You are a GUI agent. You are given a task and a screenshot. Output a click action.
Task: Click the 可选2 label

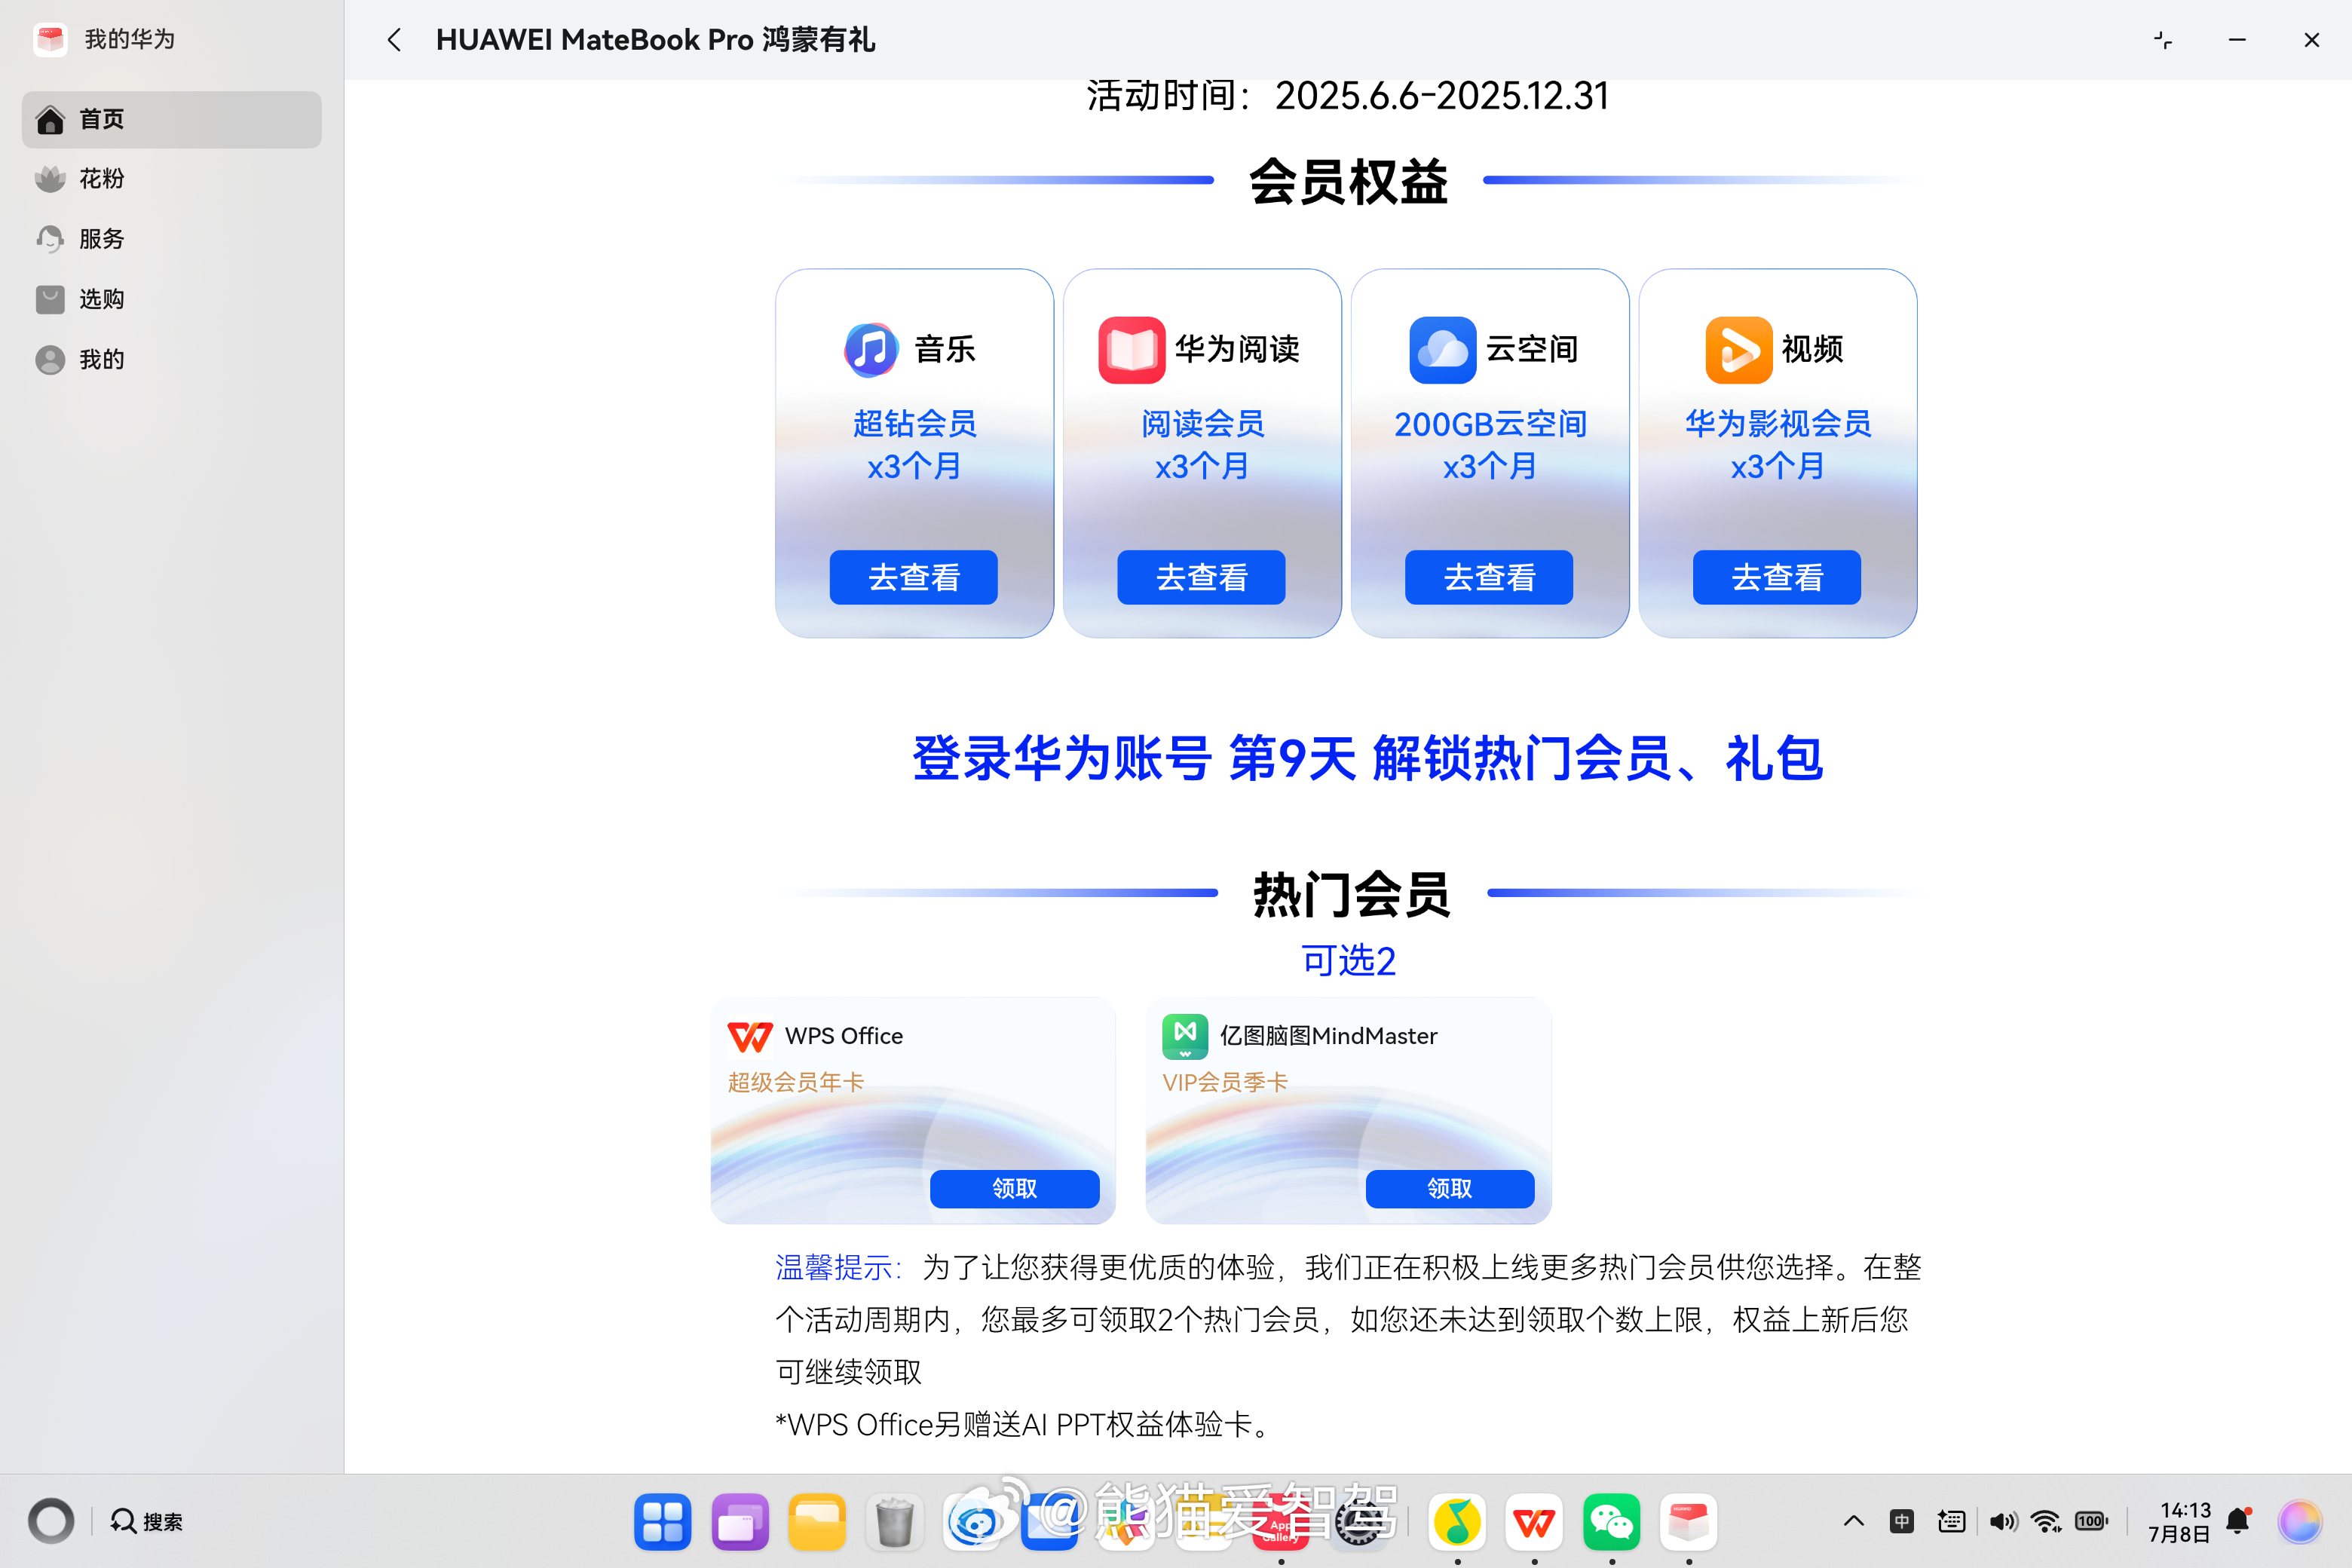pyautogui.click(x=1348, y=961)
